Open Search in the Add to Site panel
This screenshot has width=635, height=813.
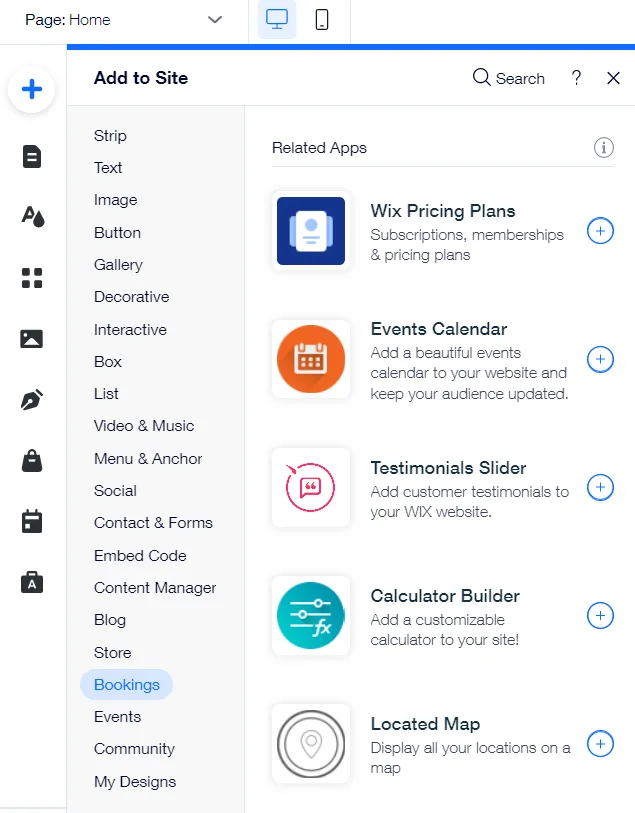click(x=508, y=78)
